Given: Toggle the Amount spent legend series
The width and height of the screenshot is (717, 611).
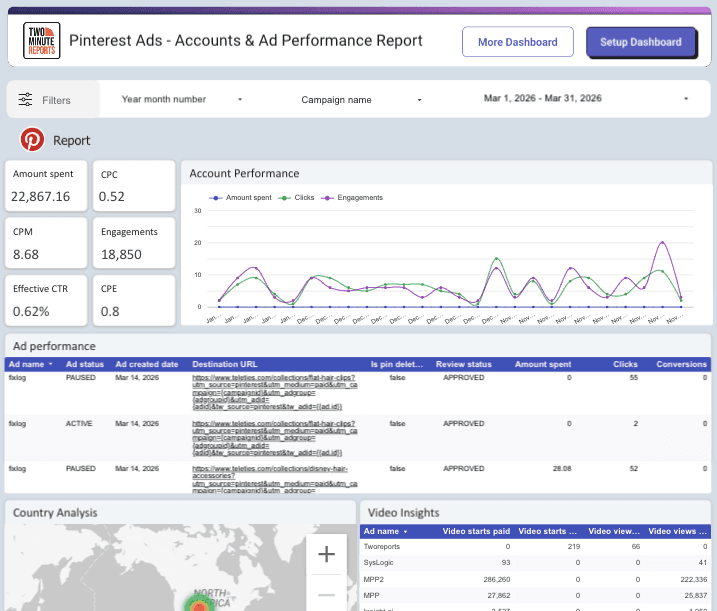Looking at the screenshot, I should 241,198.
